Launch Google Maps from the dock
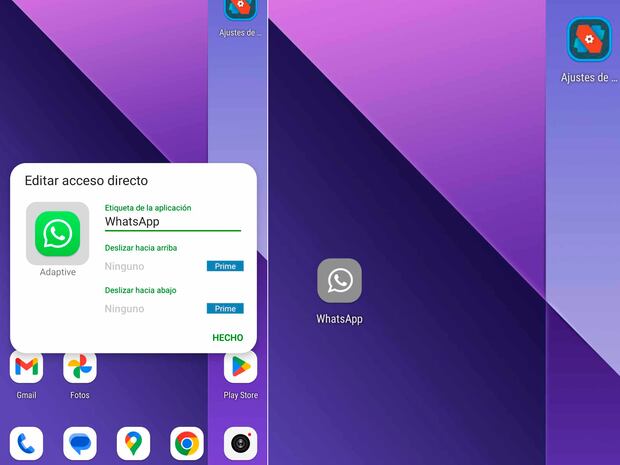 (133, 443)
